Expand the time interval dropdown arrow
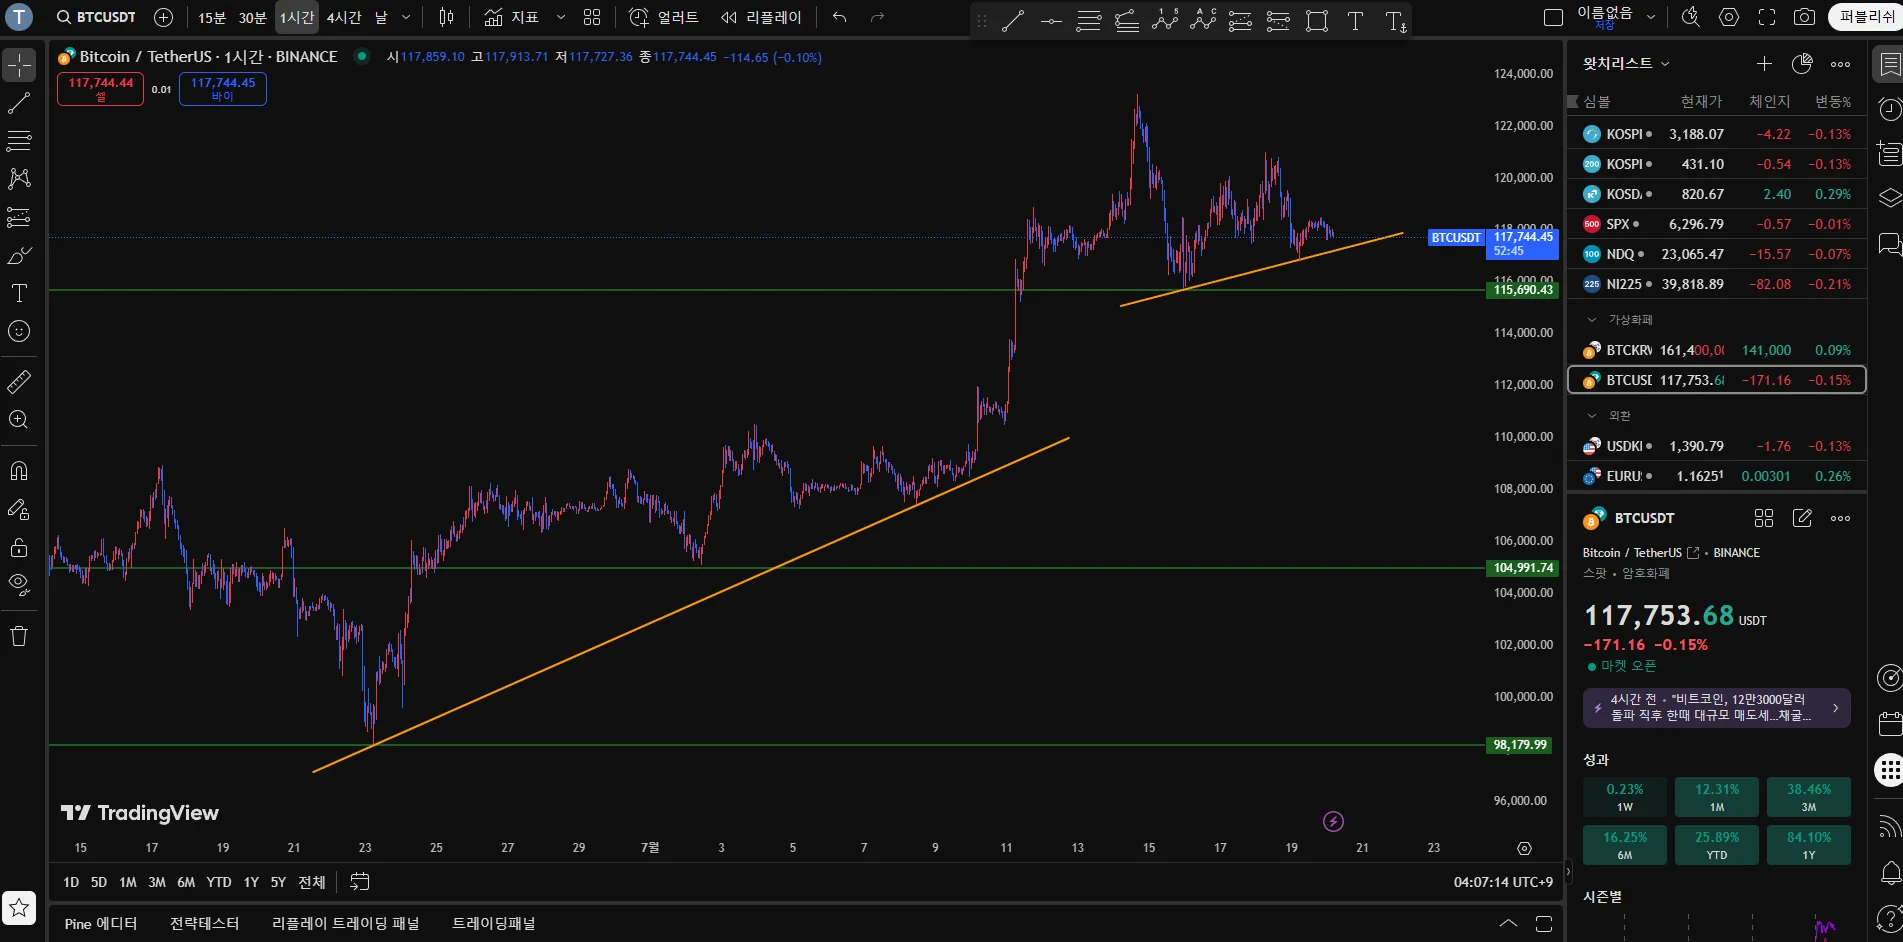This screenshot has width=1903, height=942. tap(406, 17)
